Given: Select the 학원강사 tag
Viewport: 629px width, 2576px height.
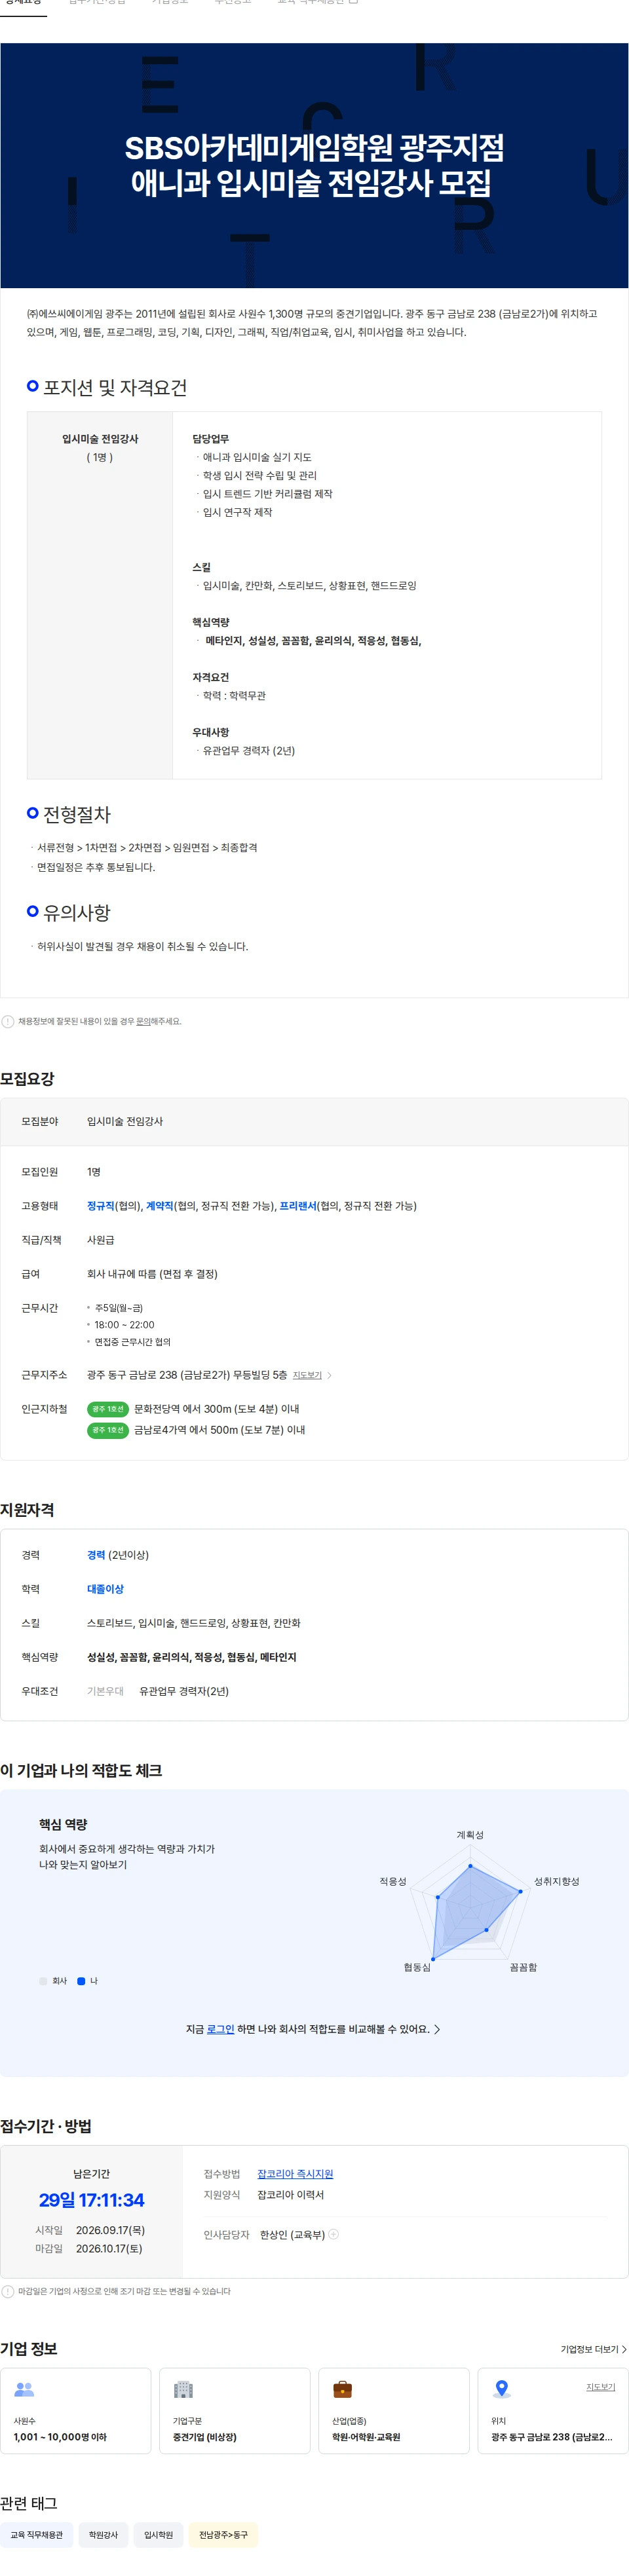Looking at the screenshot, I should point(103,2535).
